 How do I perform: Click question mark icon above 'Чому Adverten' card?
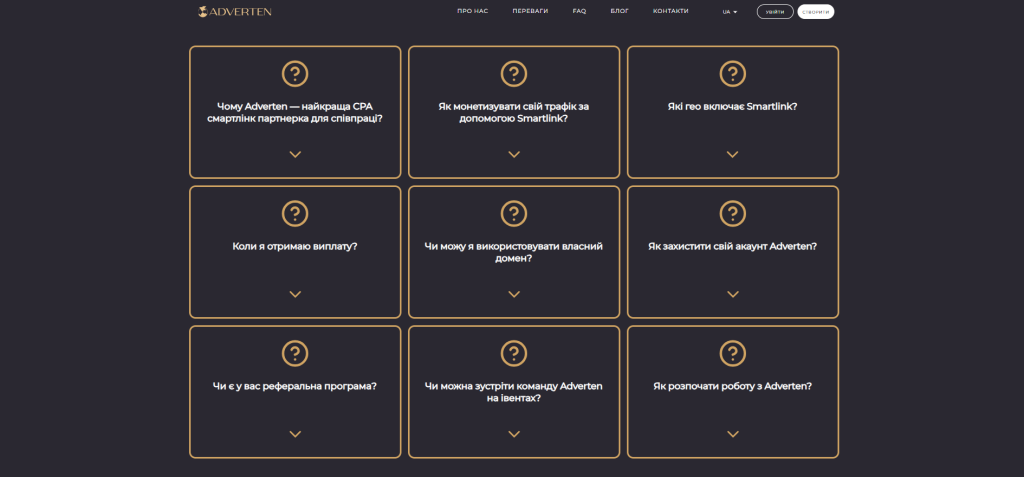click(295, 73)
